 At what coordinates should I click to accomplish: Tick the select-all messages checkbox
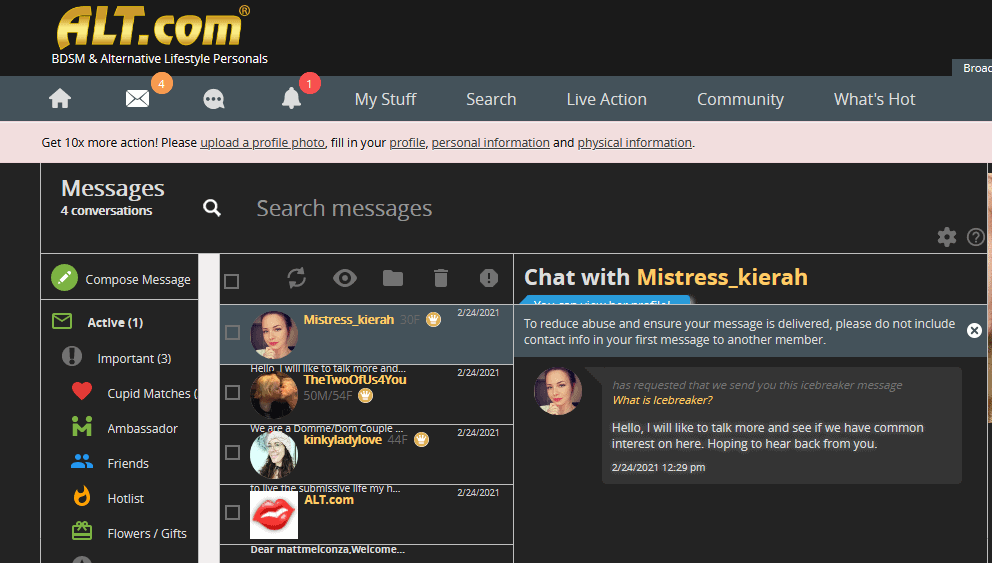coord(232,282)
